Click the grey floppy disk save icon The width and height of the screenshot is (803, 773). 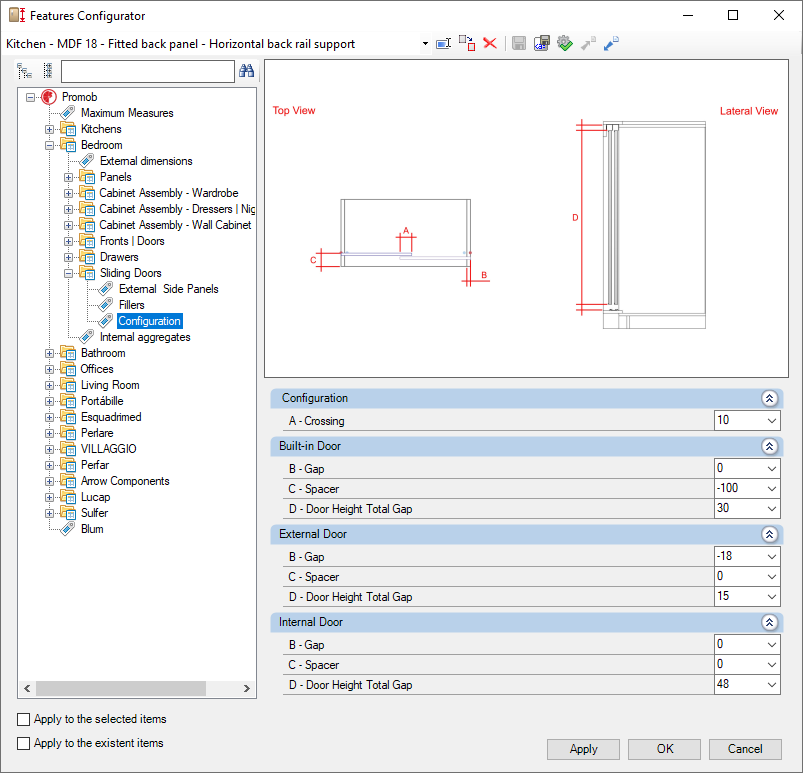[x=519, y=44]
